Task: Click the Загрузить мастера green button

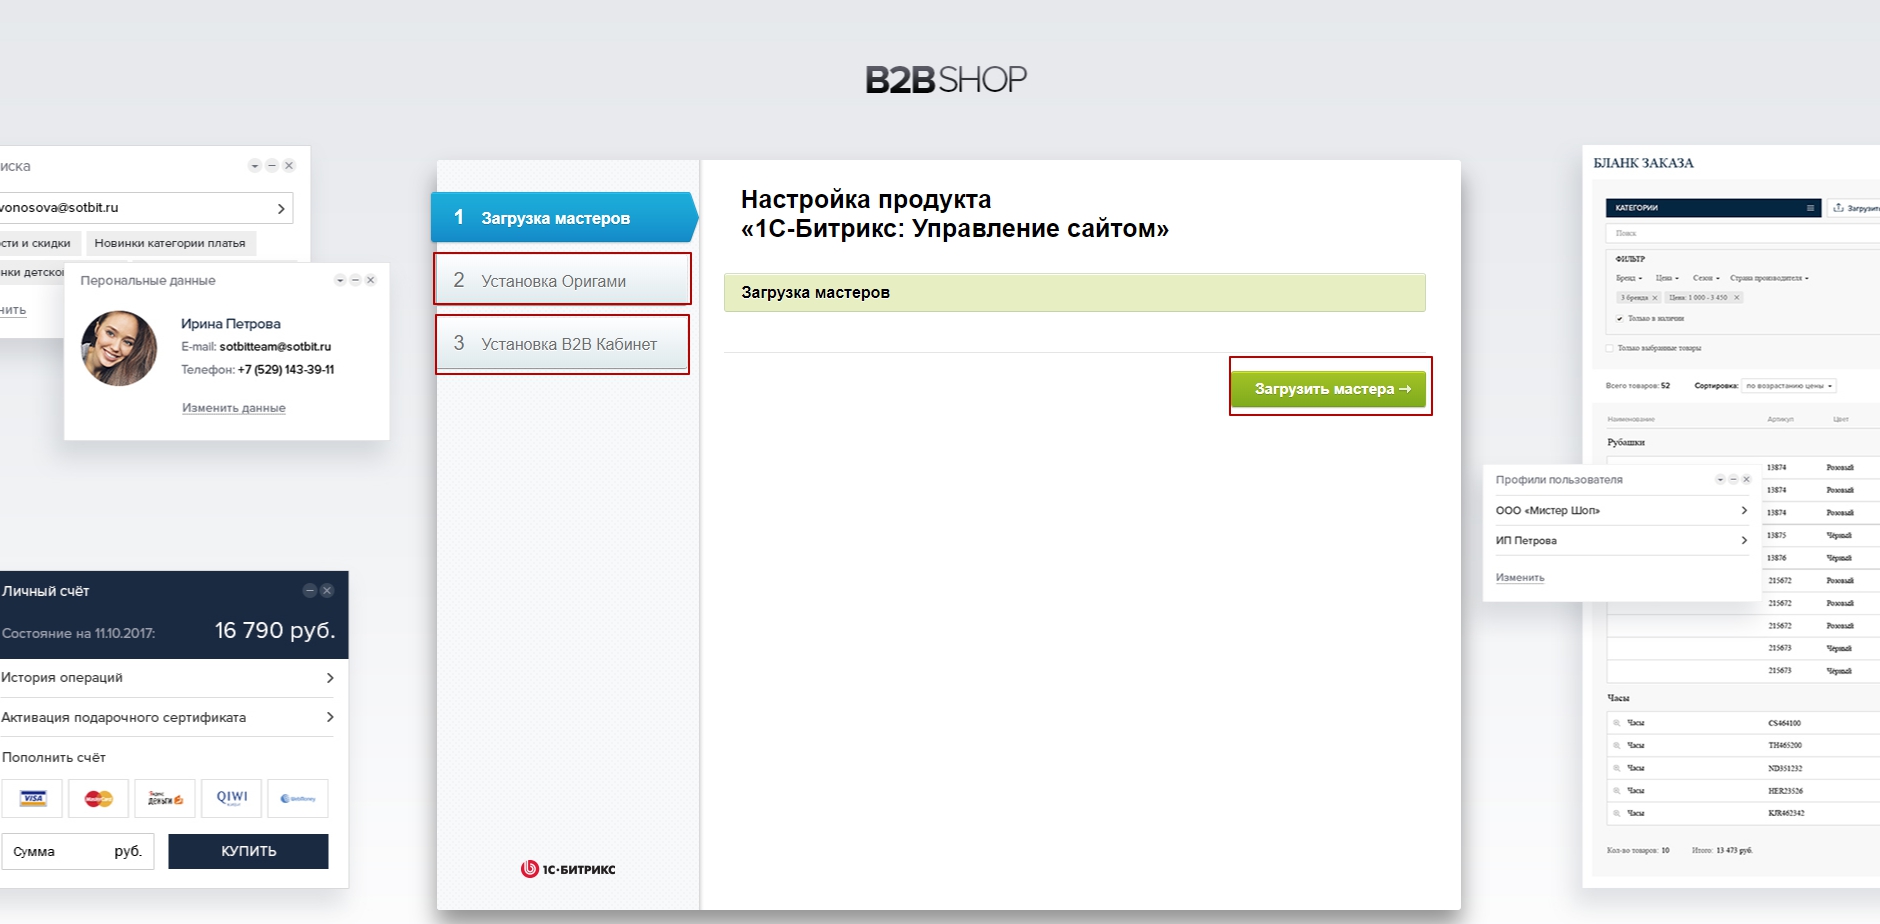Action: point(1330,388)
